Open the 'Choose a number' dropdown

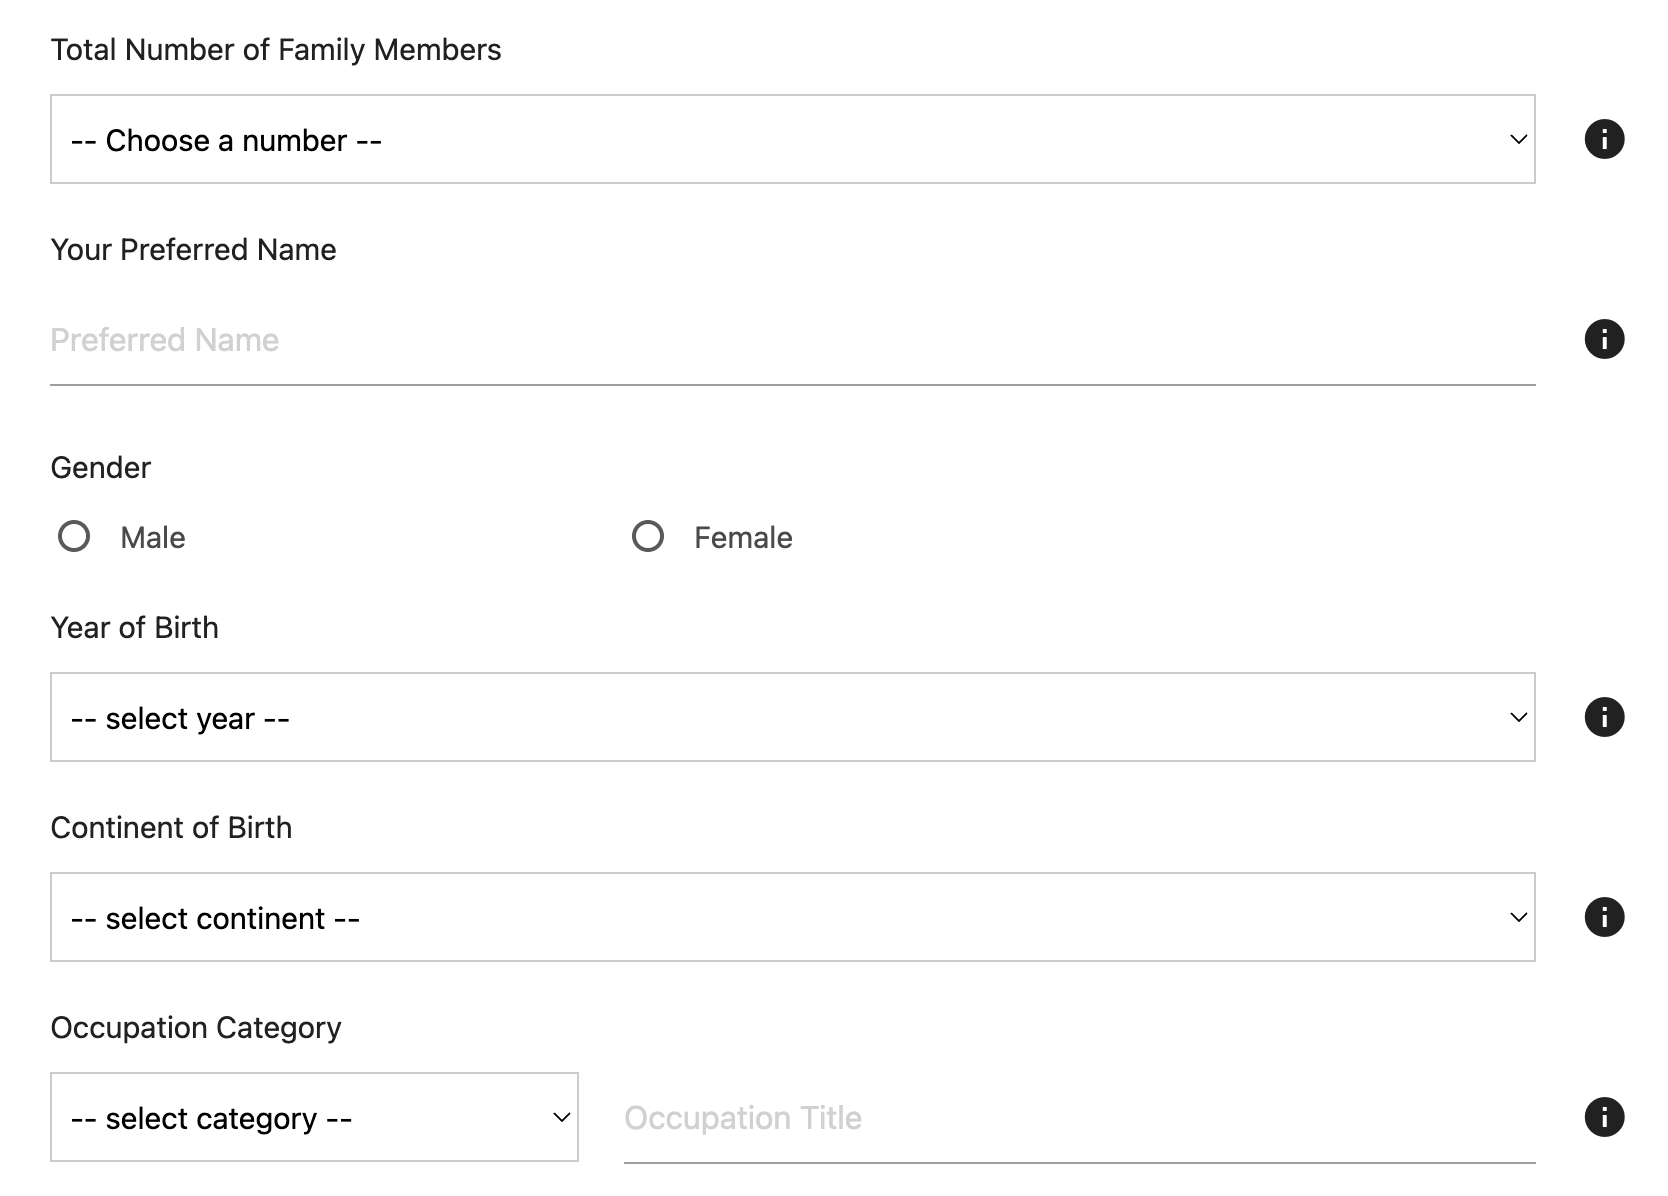792,140
